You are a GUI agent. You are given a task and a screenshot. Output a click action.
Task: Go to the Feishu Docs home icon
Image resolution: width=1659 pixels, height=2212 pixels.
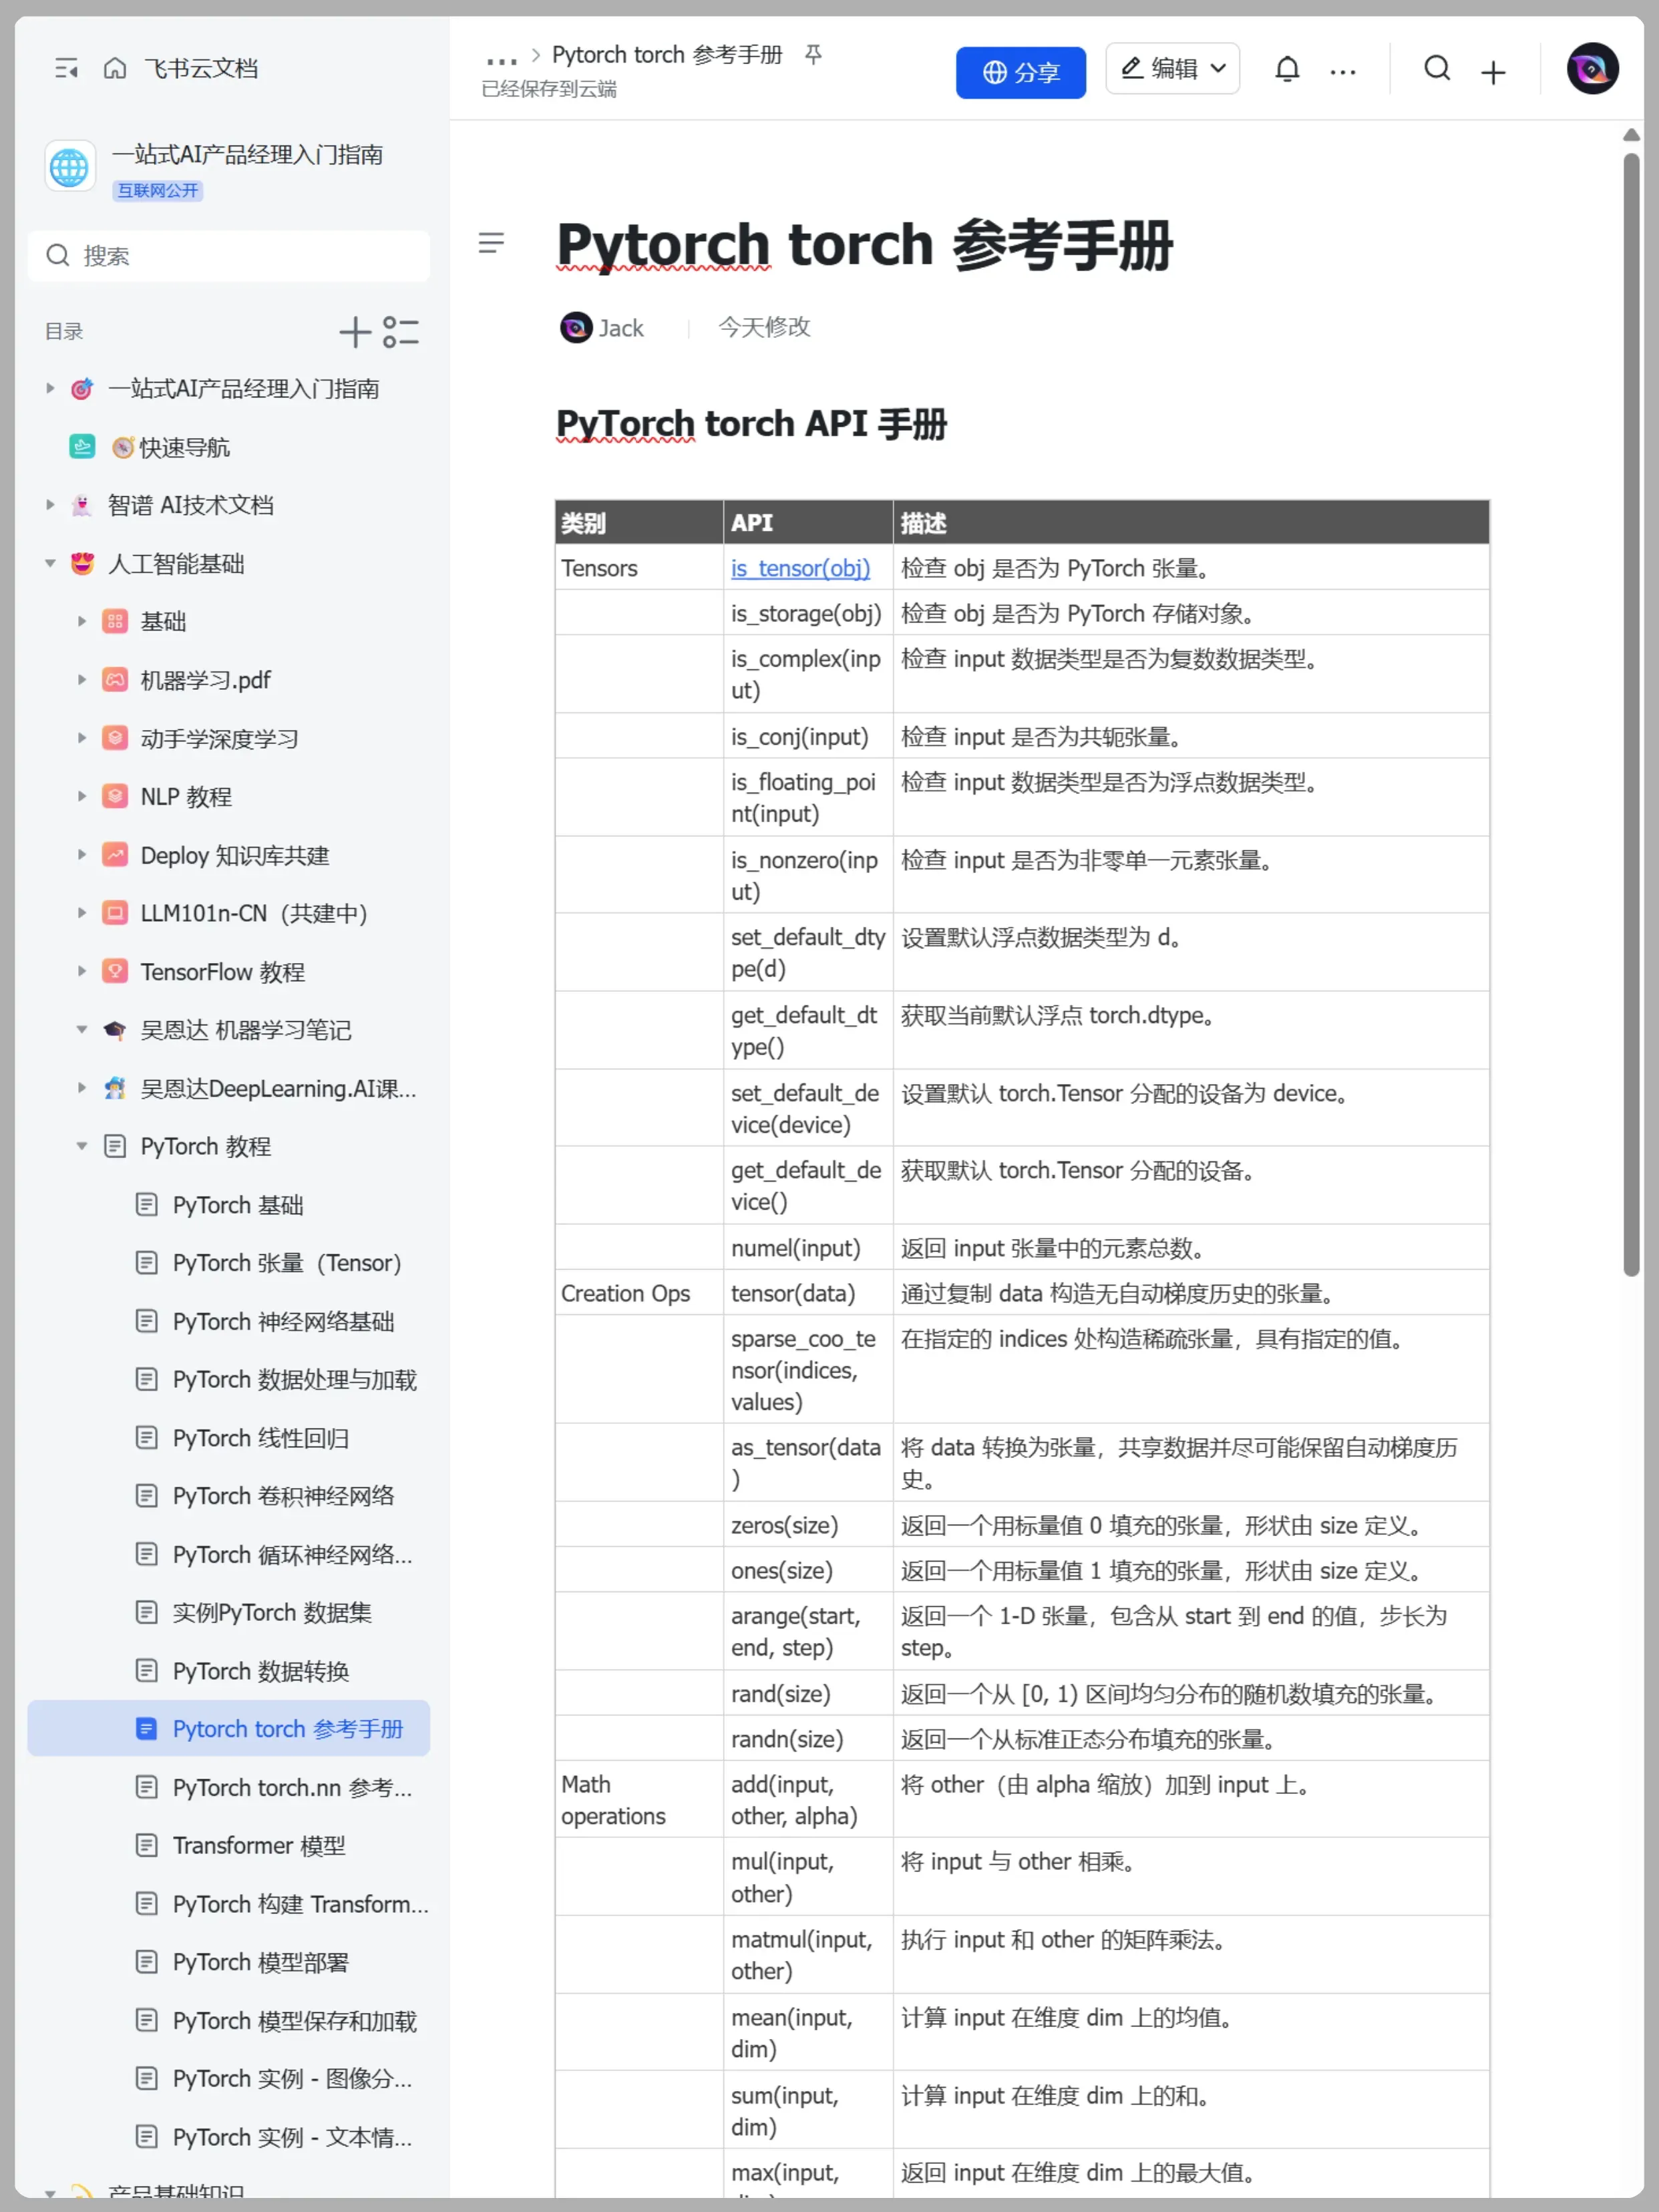[115, 68]
